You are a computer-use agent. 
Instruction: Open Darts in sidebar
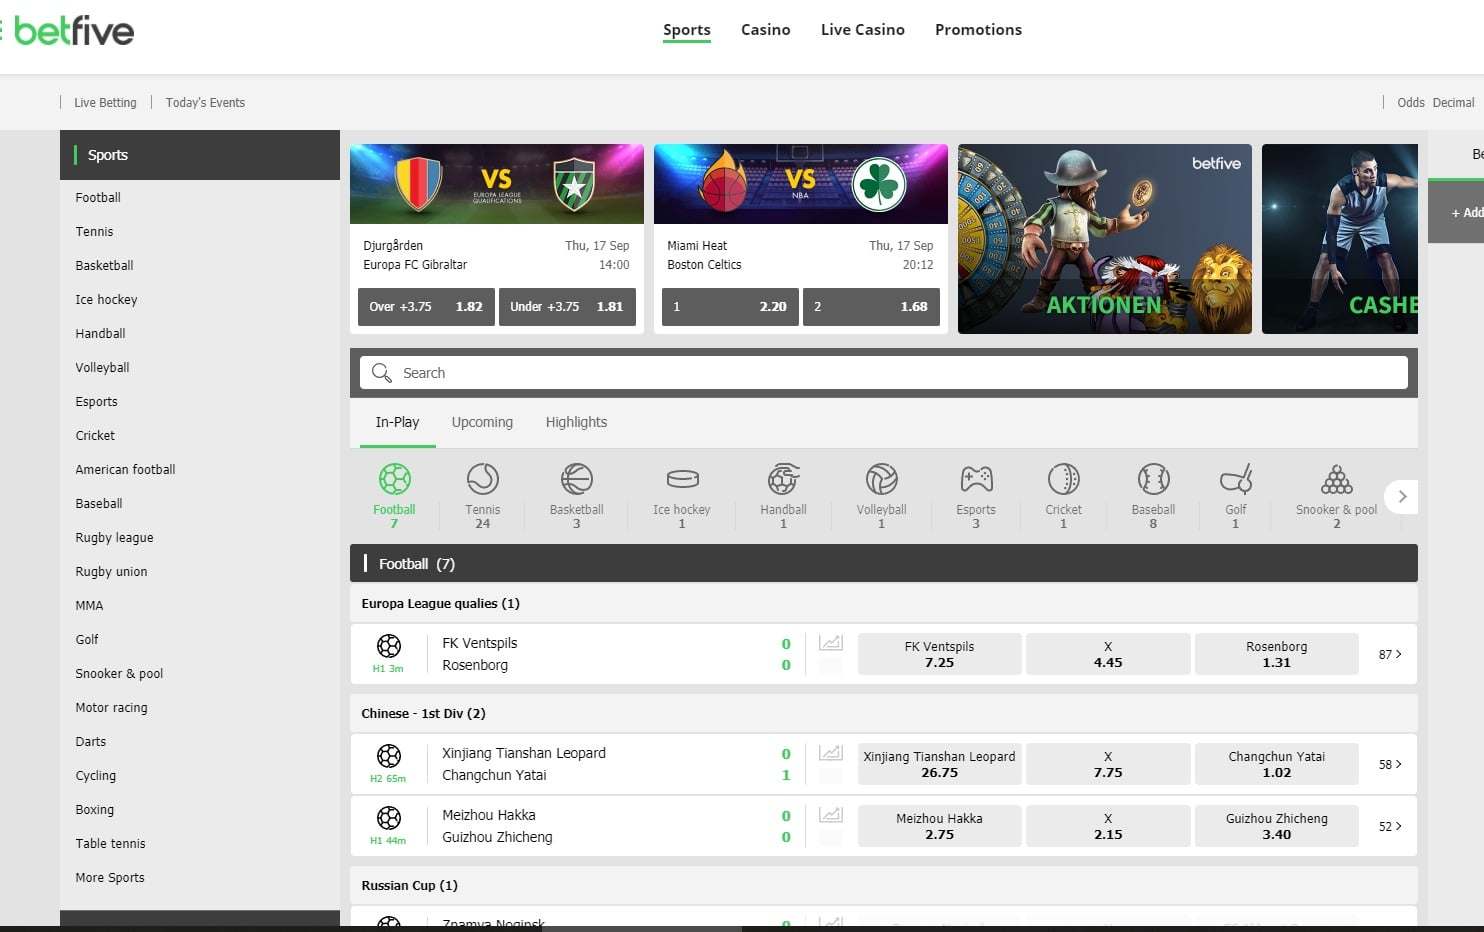90,741
